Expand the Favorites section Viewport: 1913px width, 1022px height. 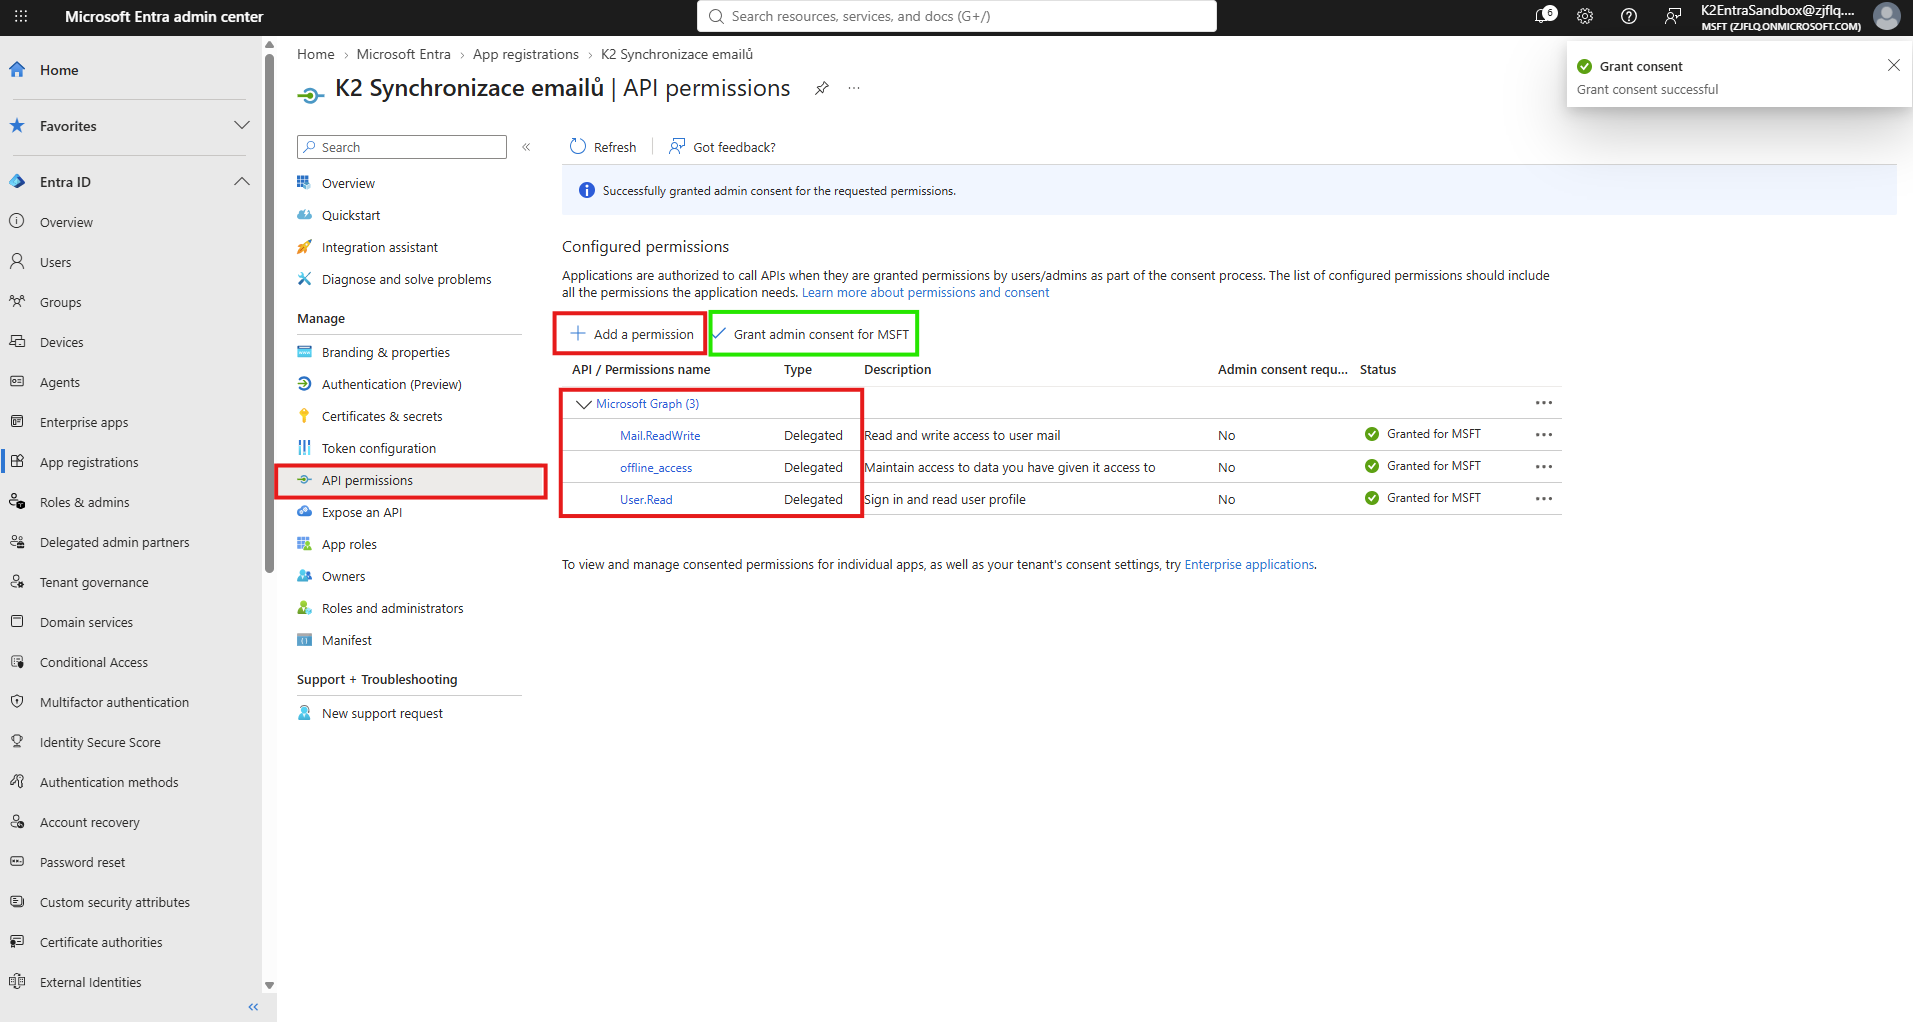pos(241,126)
